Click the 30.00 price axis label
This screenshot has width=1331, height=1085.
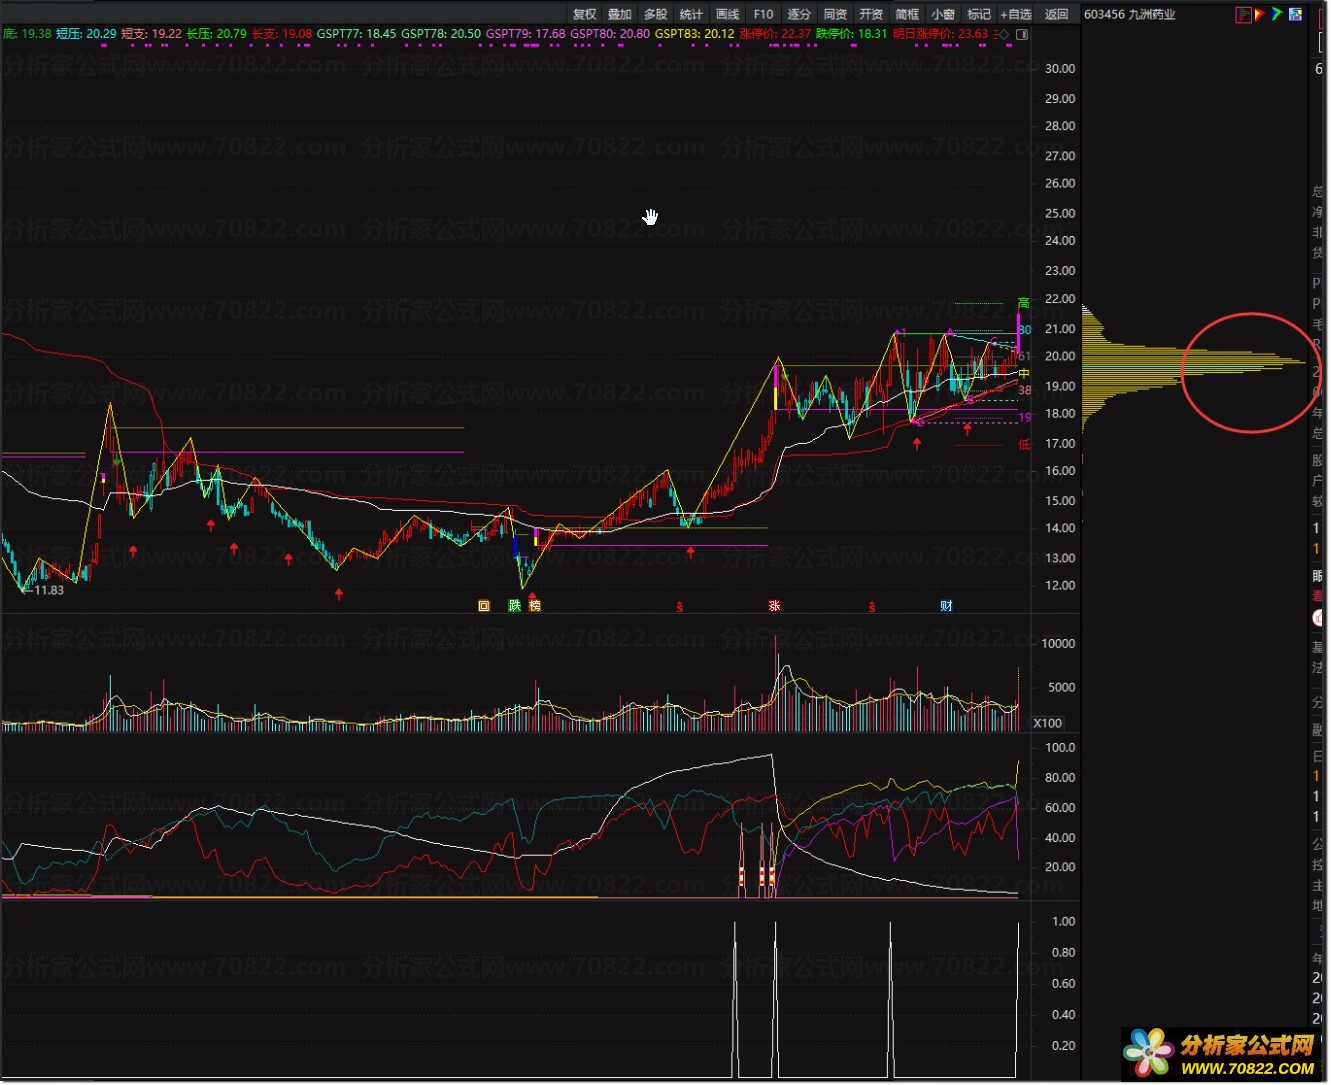pyautogui.click(x=1060, y=69)
